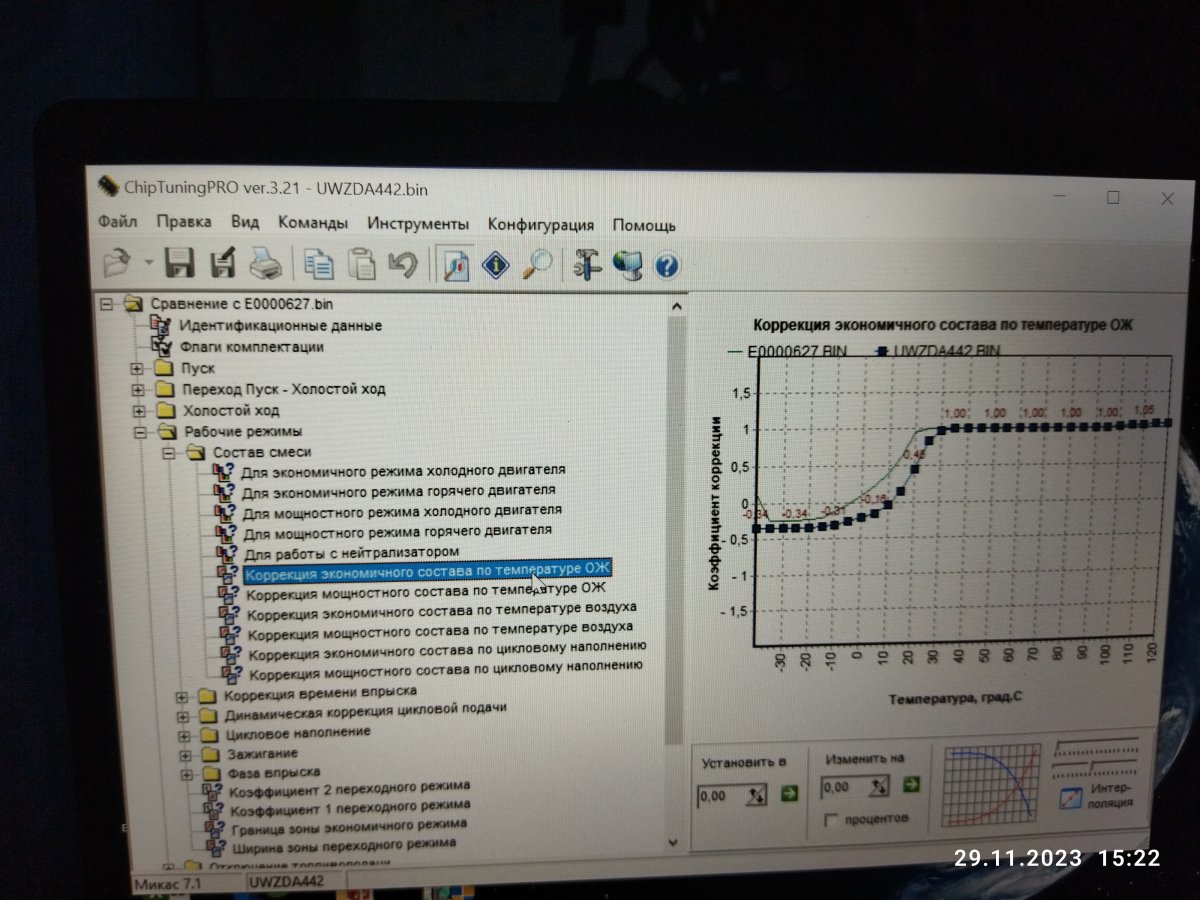Click the Цикловое наполнение folder icon

208,733
